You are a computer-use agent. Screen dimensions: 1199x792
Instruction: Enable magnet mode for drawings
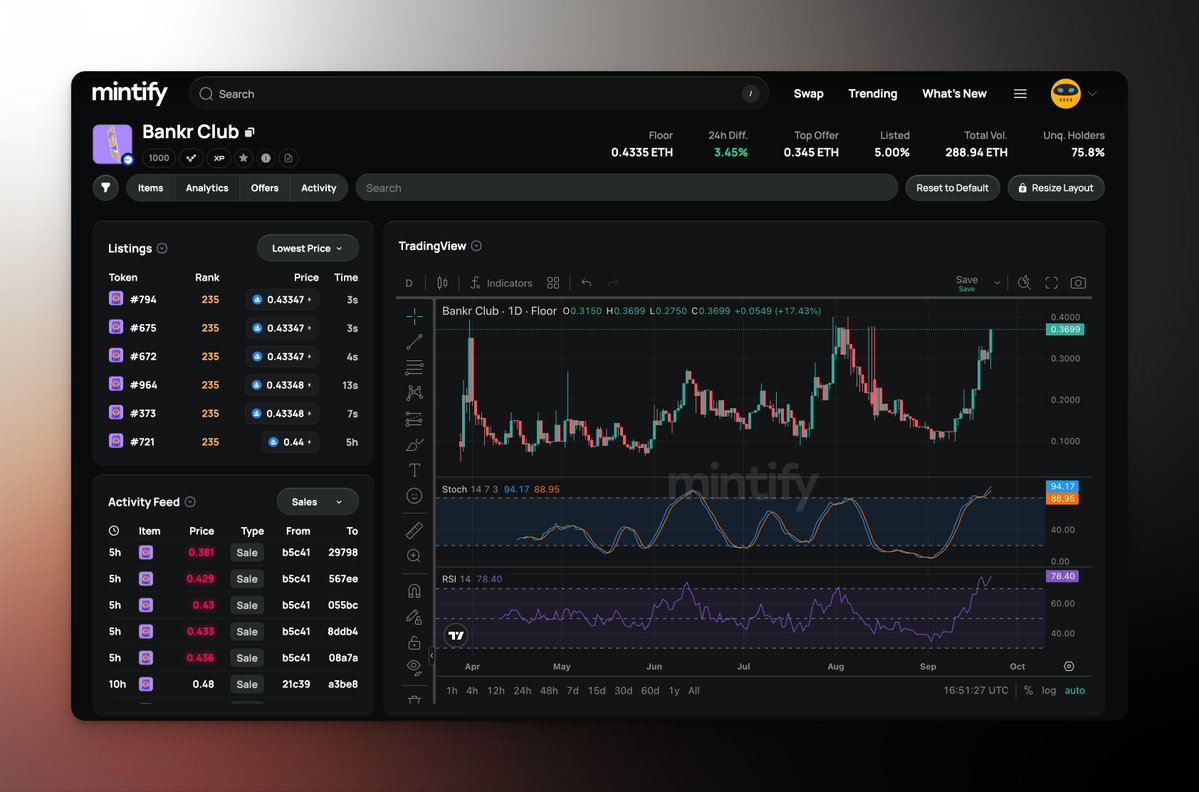point(414,589)
